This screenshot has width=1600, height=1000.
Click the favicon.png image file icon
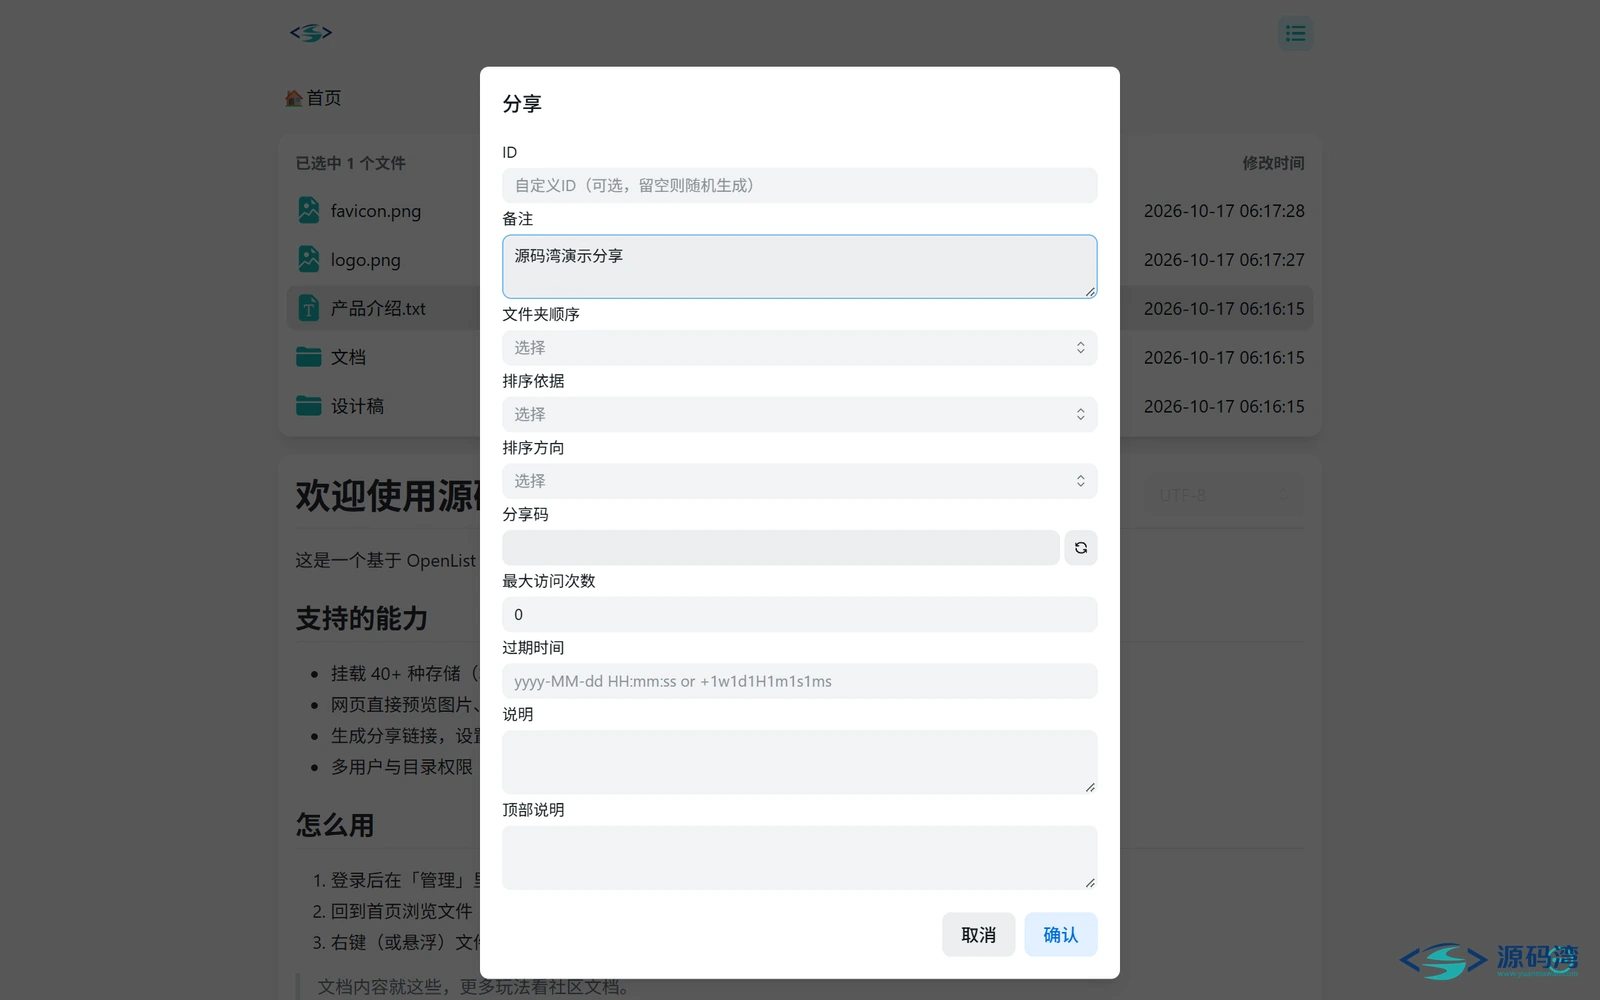pyautogui.click(x=309, y=210)
